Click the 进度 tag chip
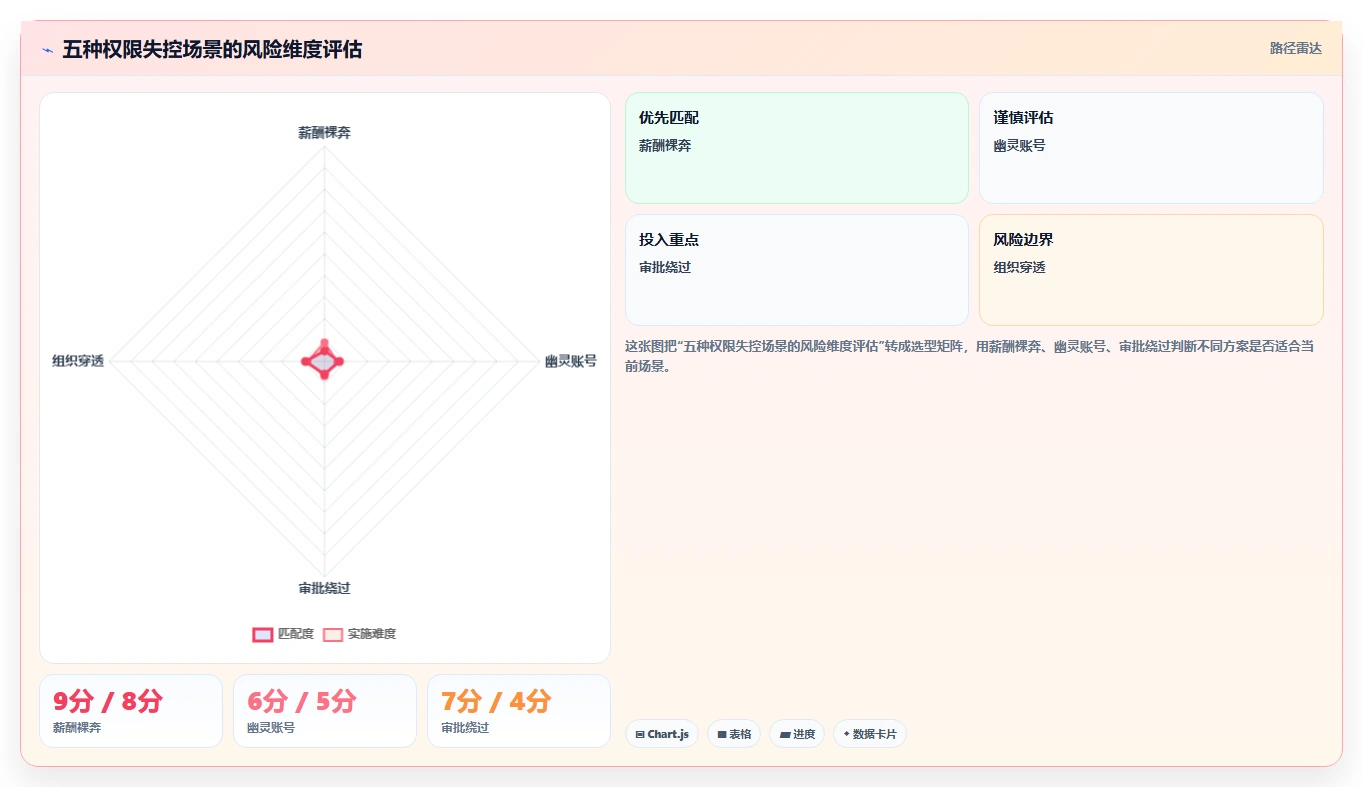This screenshot has width=1363, height=787. click(x=797, y=734)
